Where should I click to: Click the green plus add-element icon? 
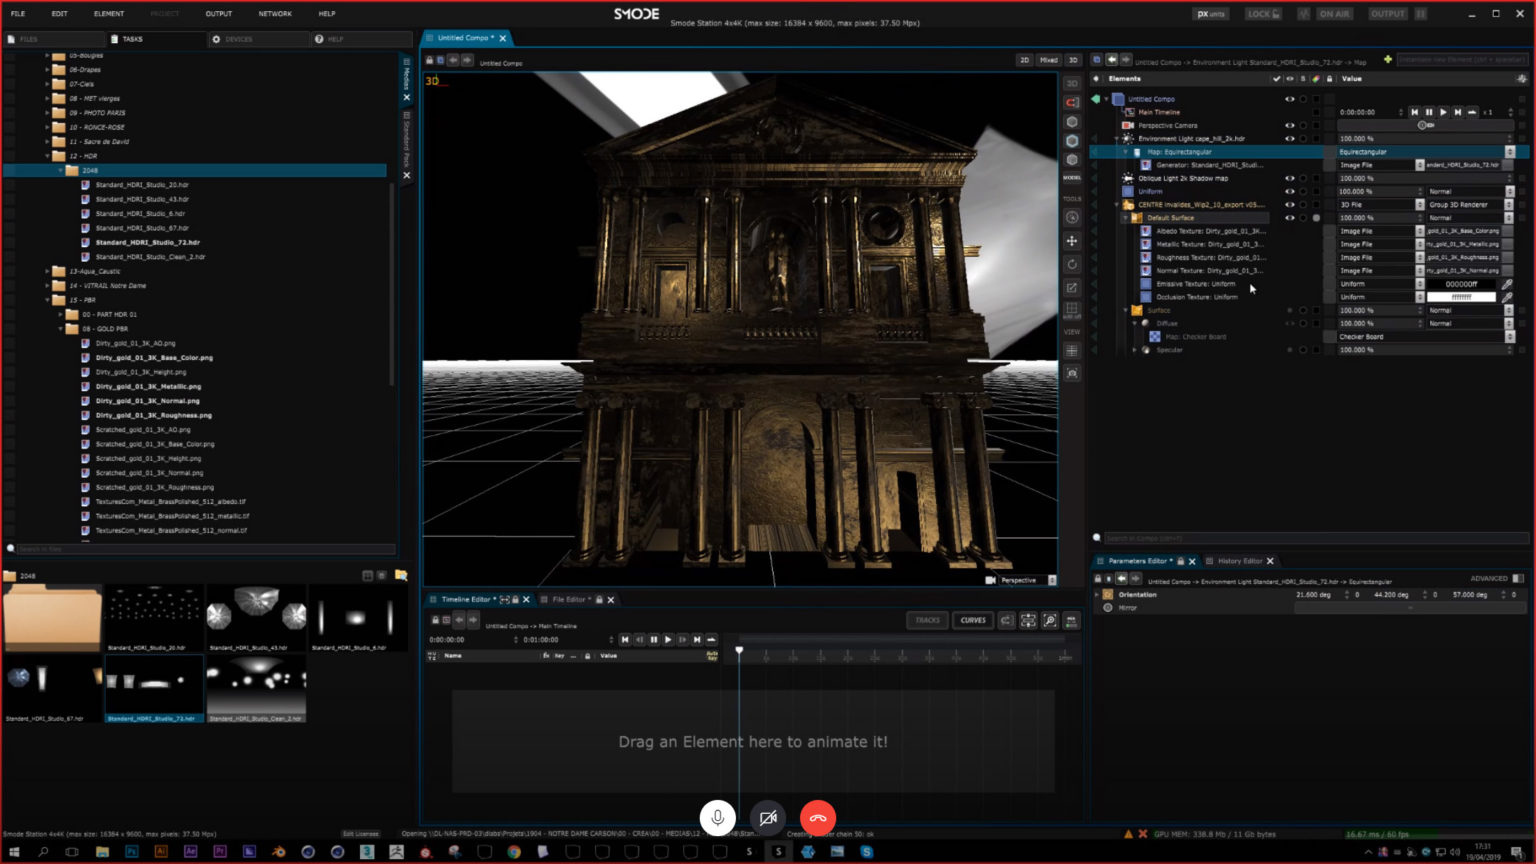1388,60
